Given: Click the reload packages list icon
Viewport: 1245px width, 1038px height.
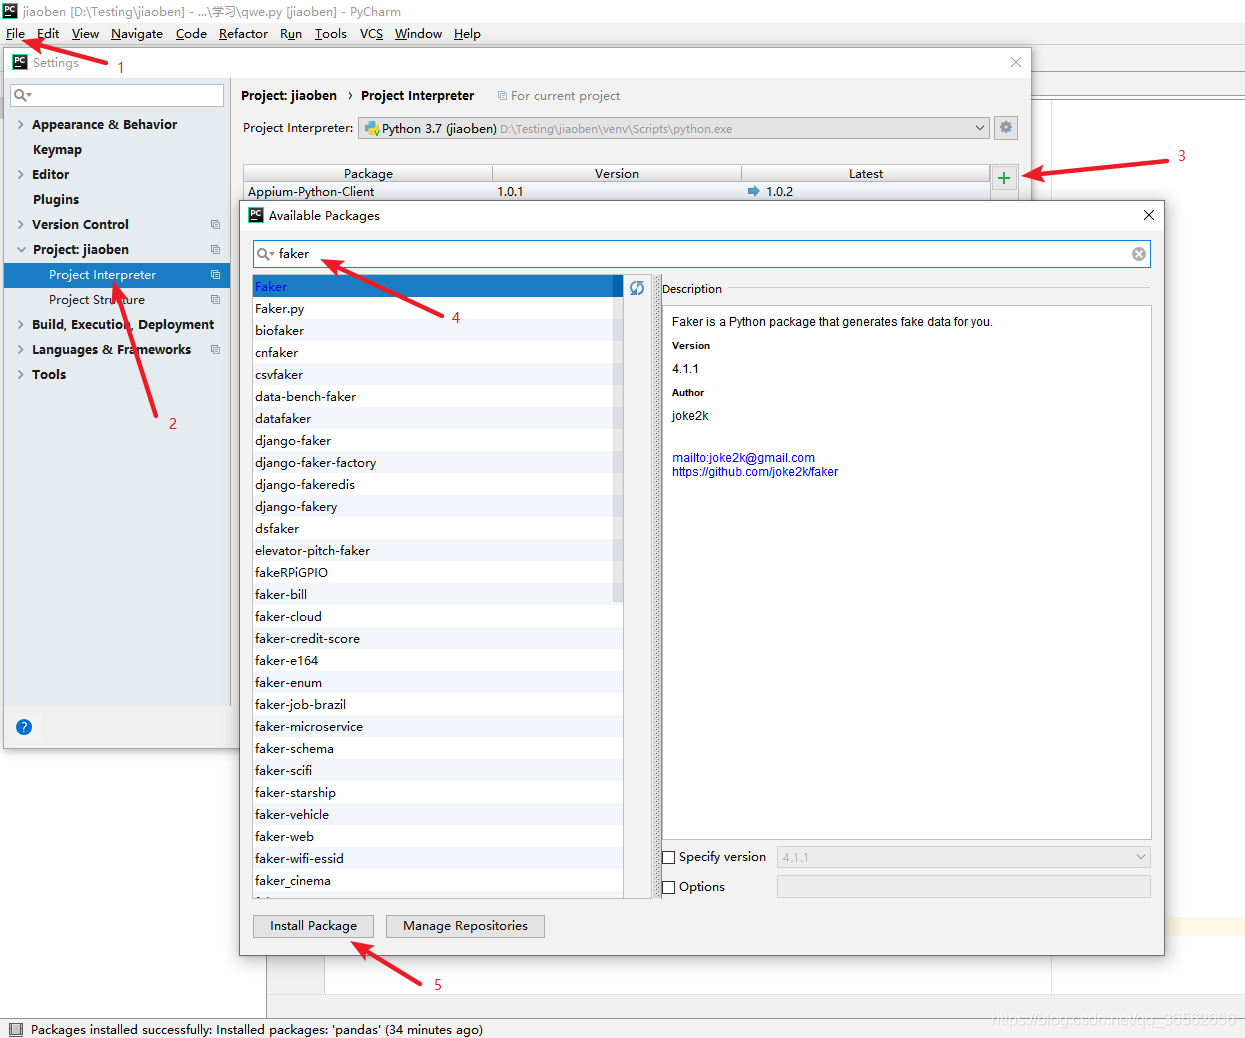Looking at the screenshot, I should coord(637,288).
